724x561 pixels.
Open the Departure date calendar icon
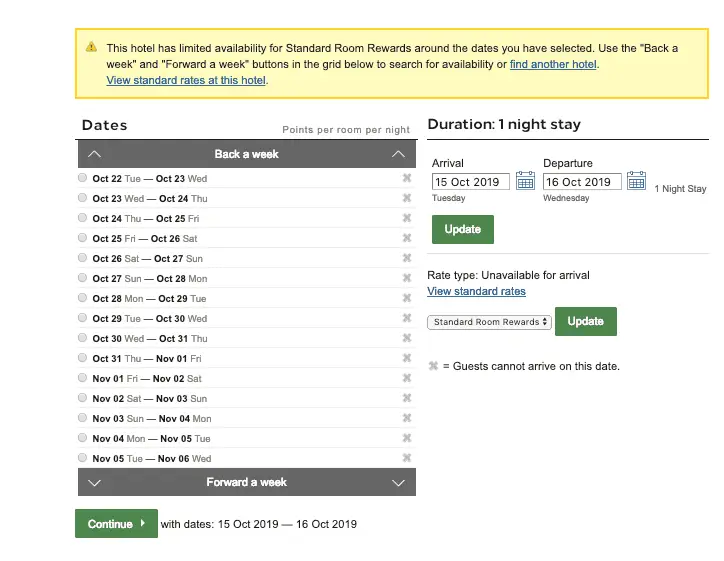(x=636, y=181)
